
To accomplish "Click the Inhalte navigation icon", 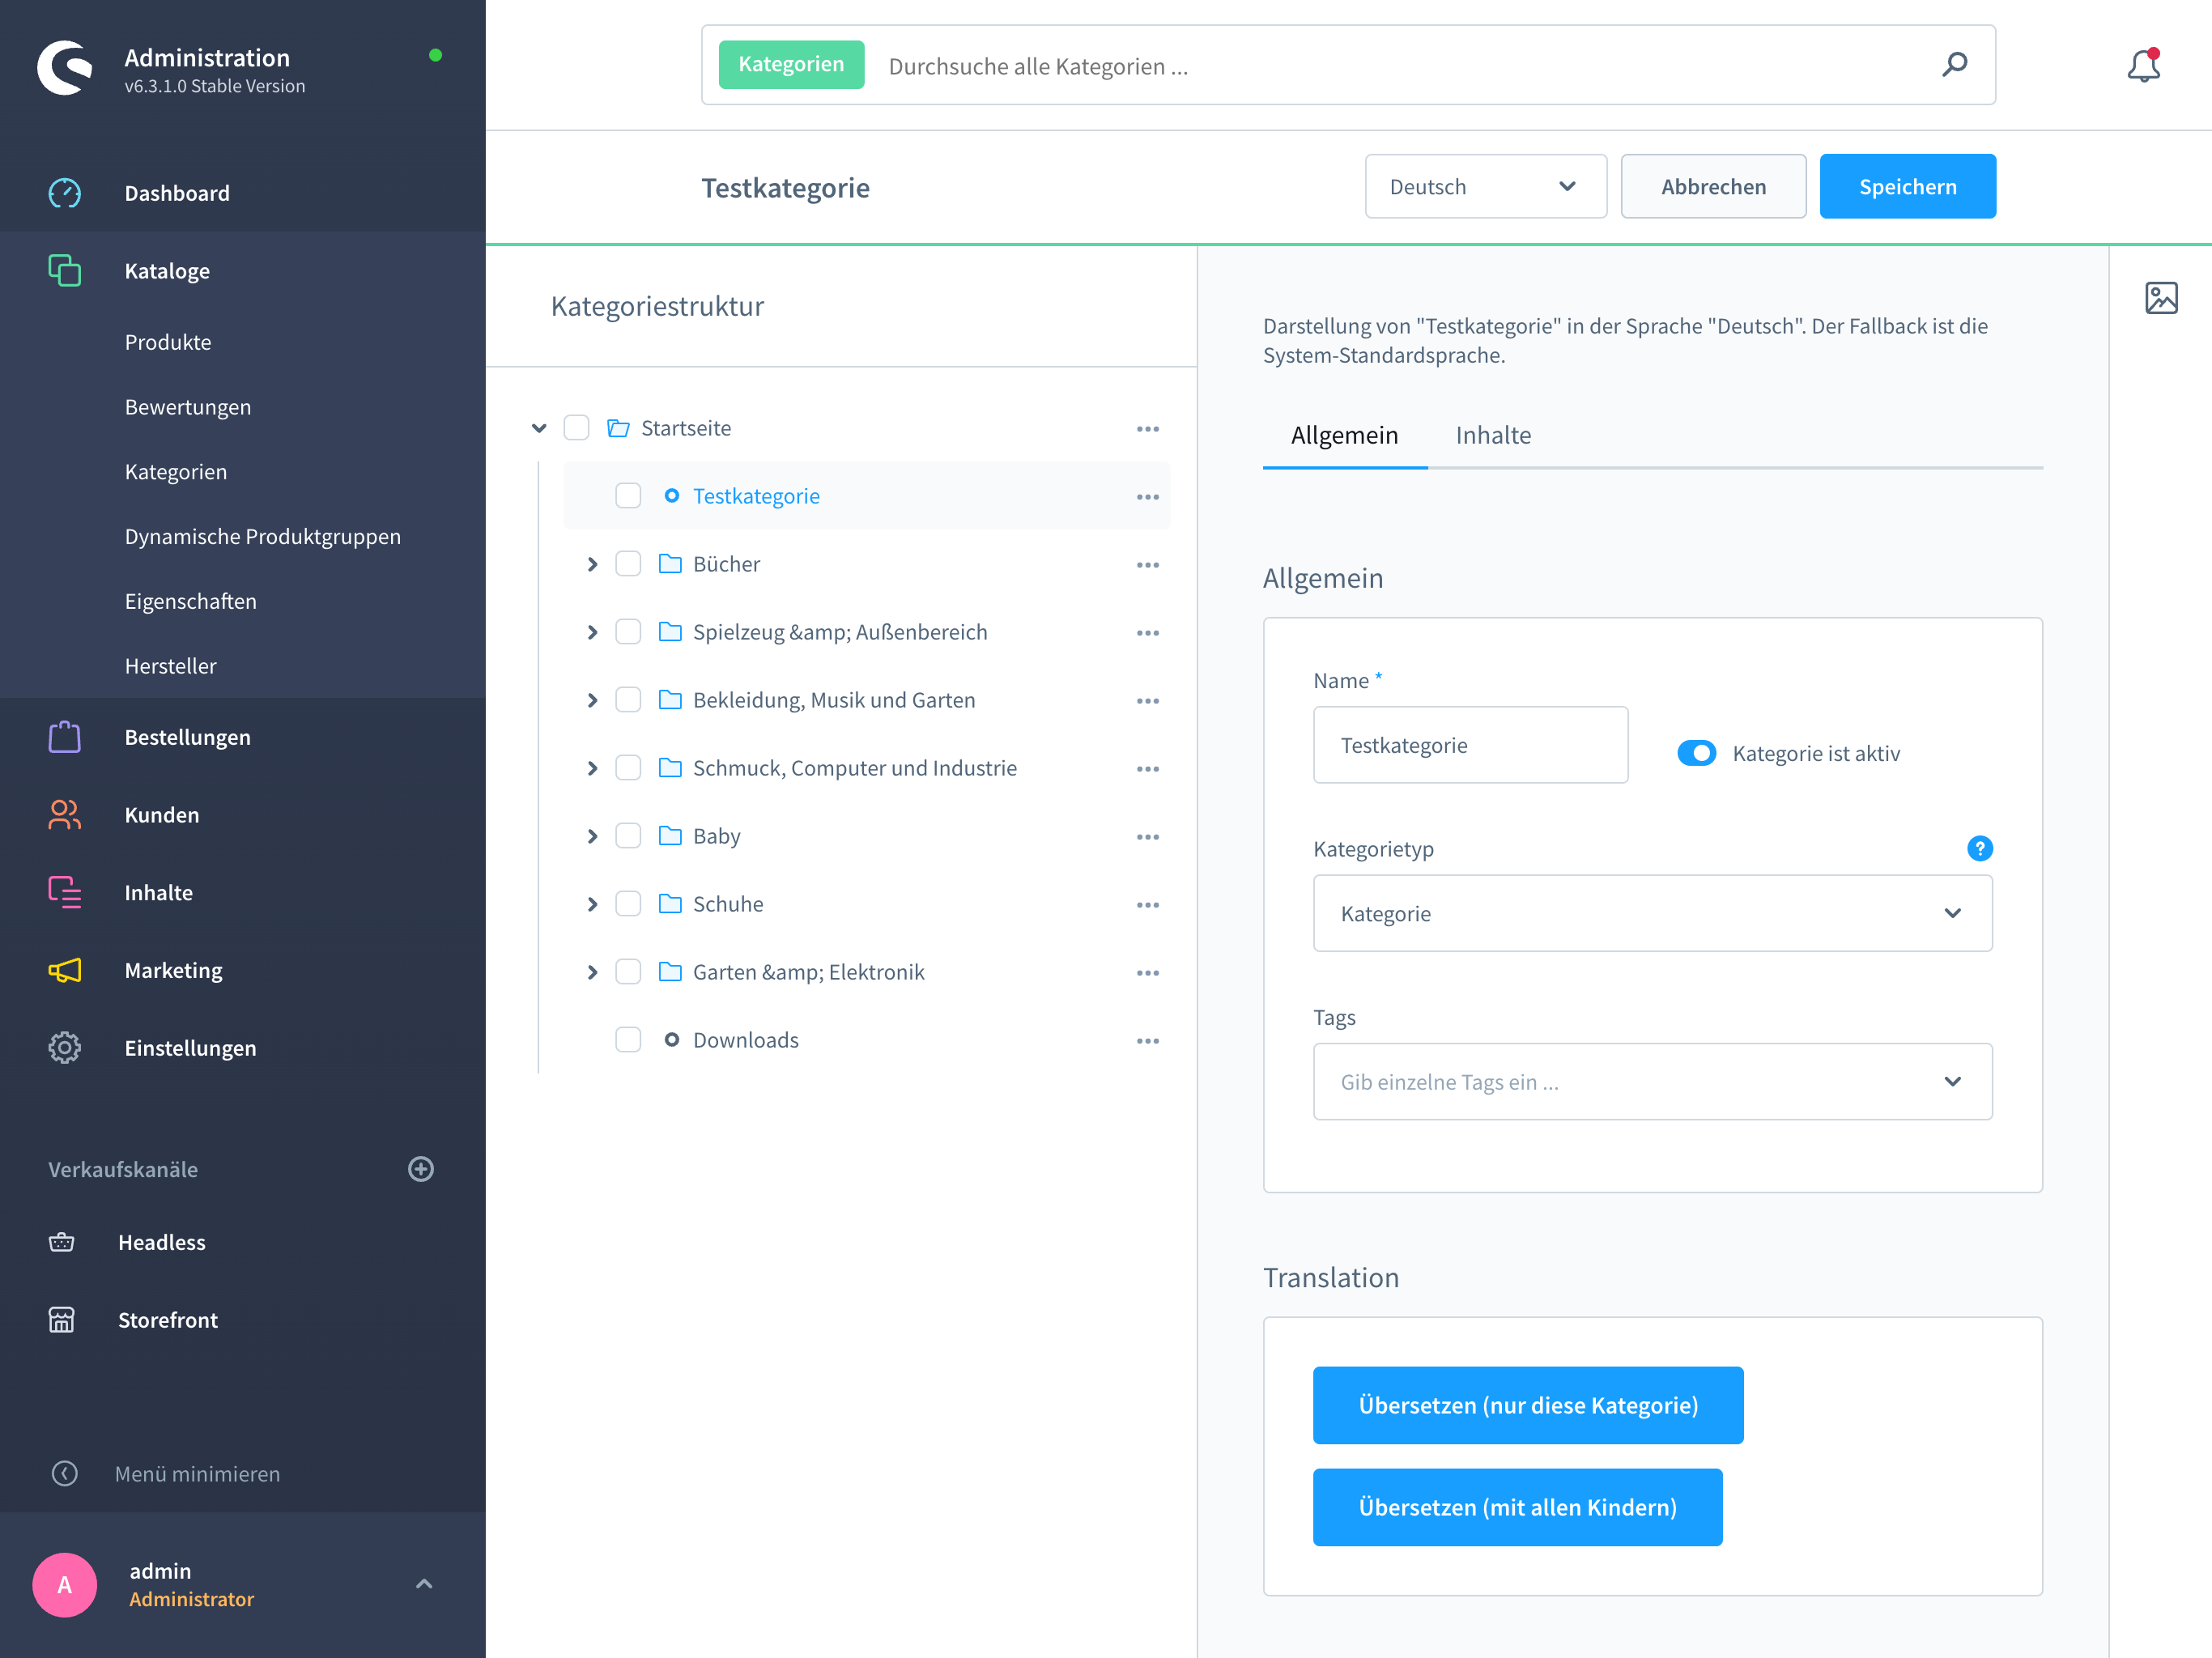I will 62,891.
